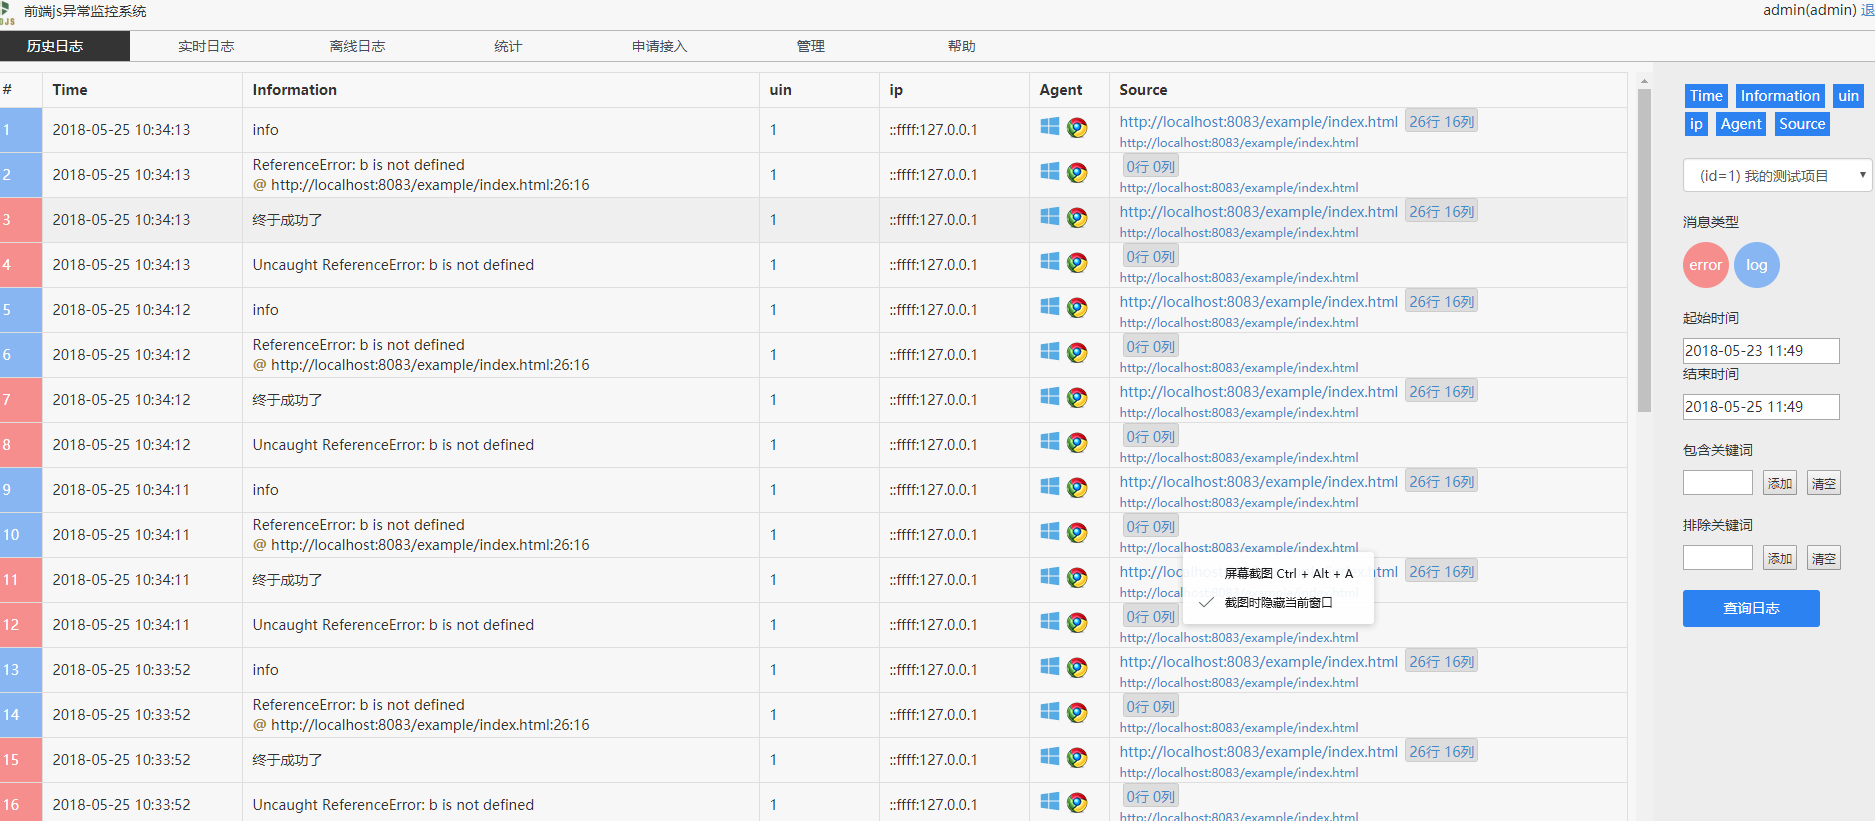This screenshot has width=1875, height=821.
Task: Click the Chrome icon in row 9
Action: pyautogui.click(x=1077, y=487)
